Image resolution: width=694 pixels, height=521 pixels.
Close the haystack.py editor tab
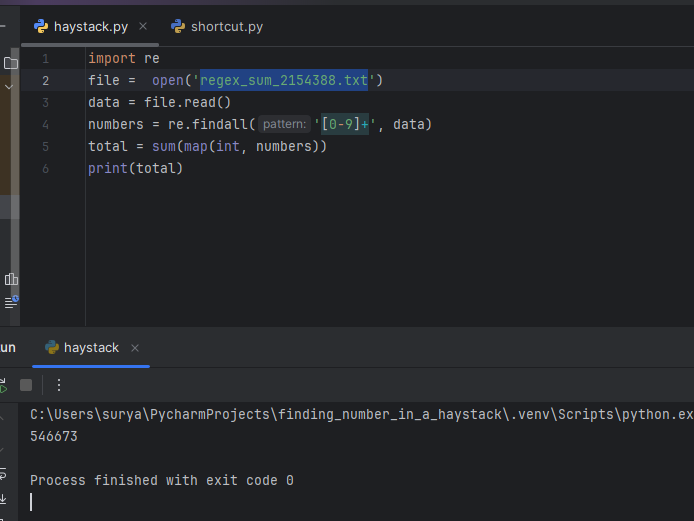(x=143, y=27)
